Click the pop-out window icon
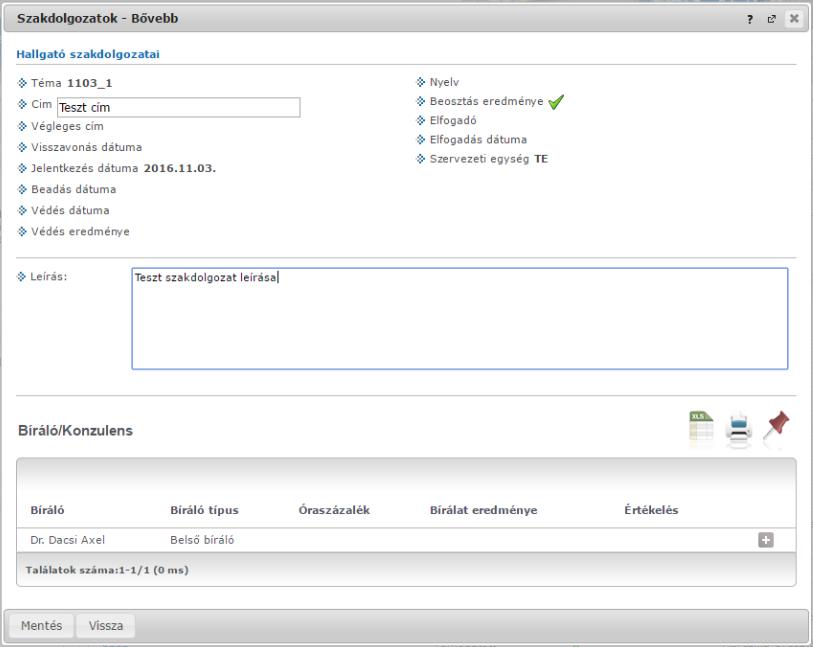This screenshot has height=647, width=813. point(772,19)
